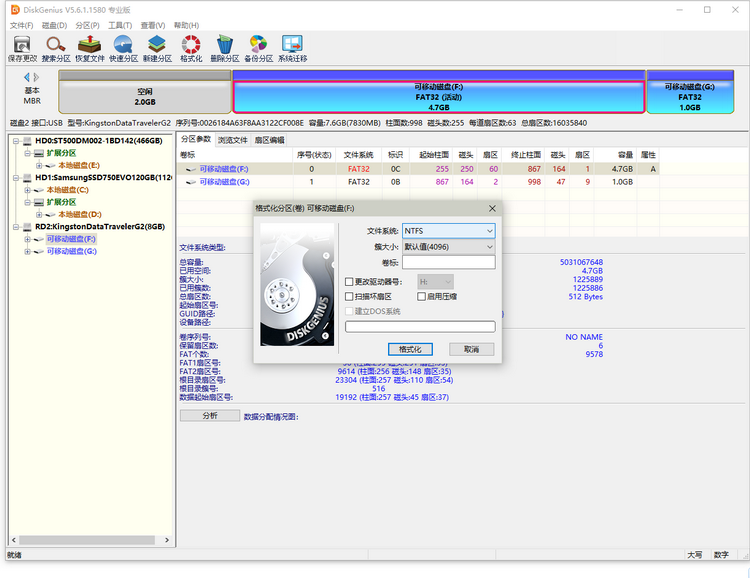
Task: Click the 格式化 button in the dialog
Action: [410, 349]
